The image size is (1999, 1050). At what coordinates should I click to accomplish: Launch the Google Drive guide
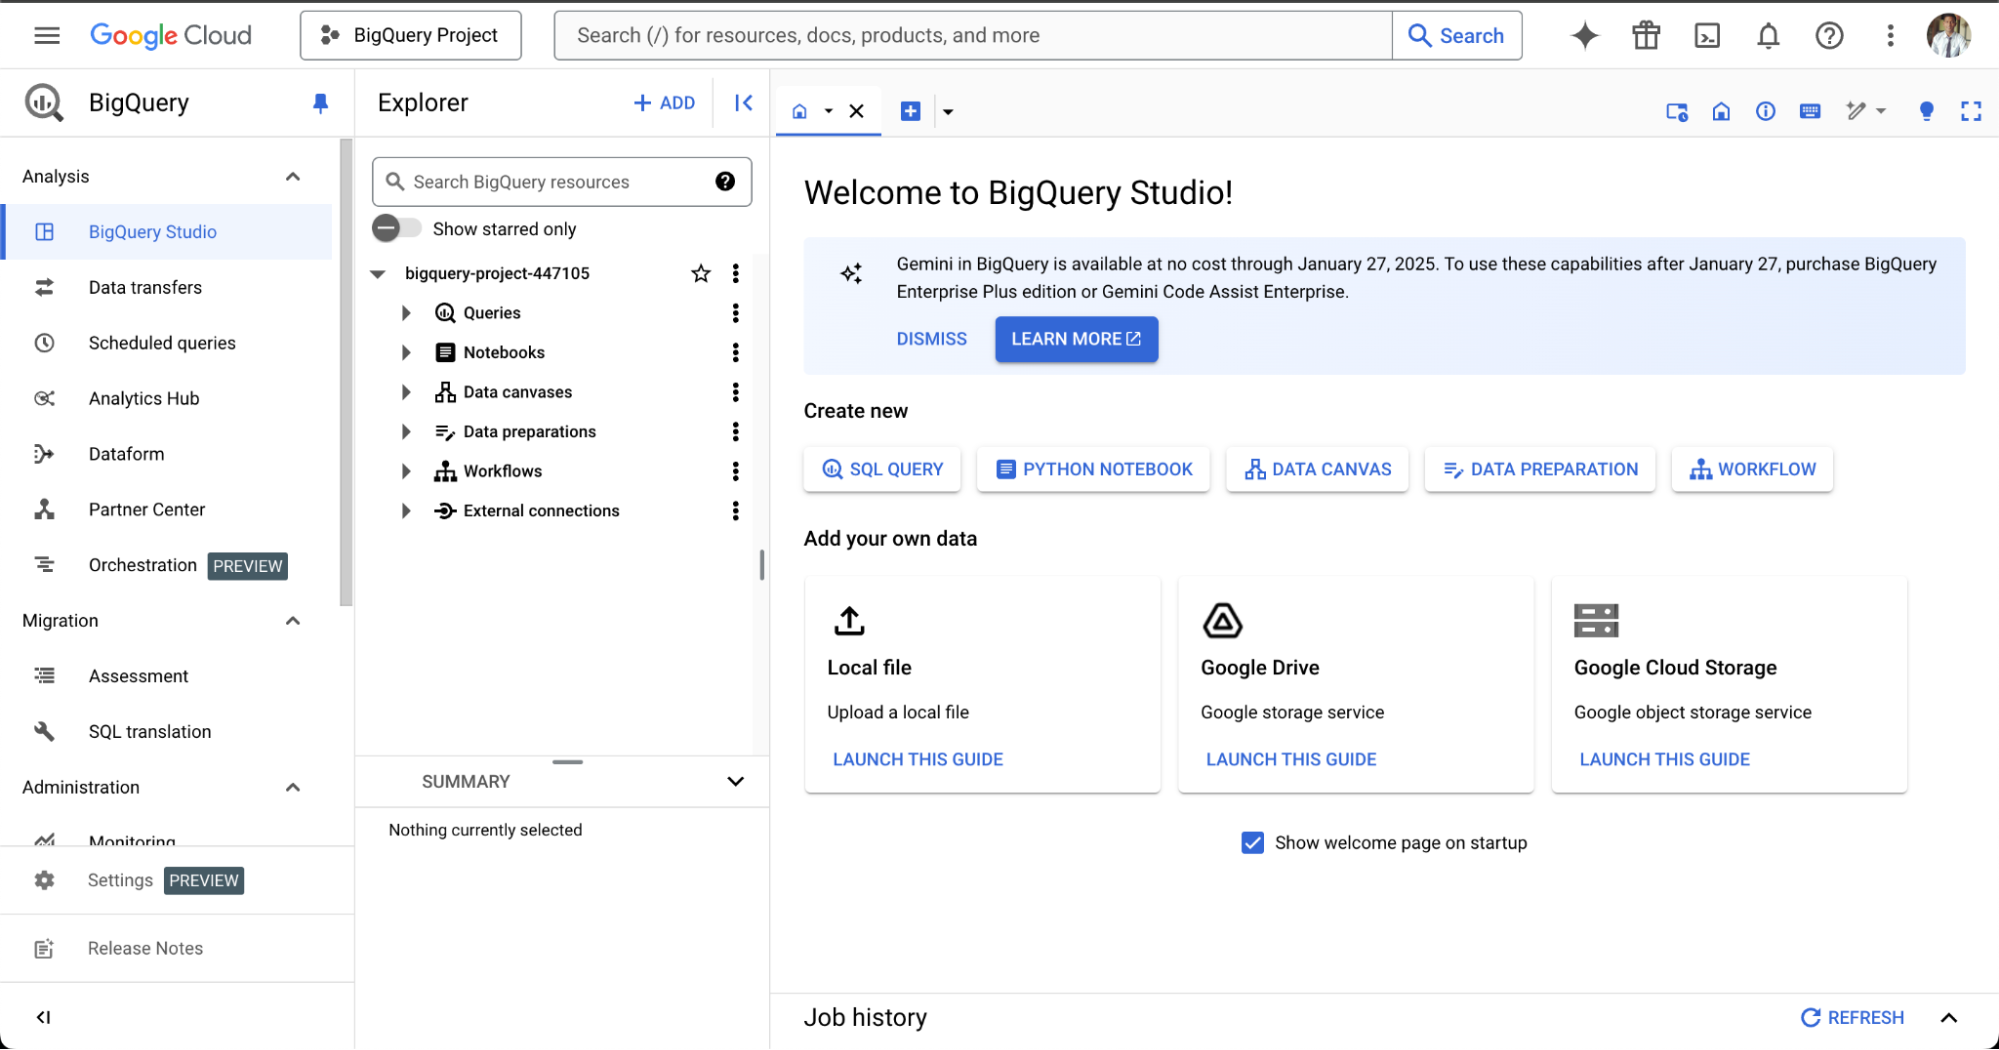pos(1291,760)
